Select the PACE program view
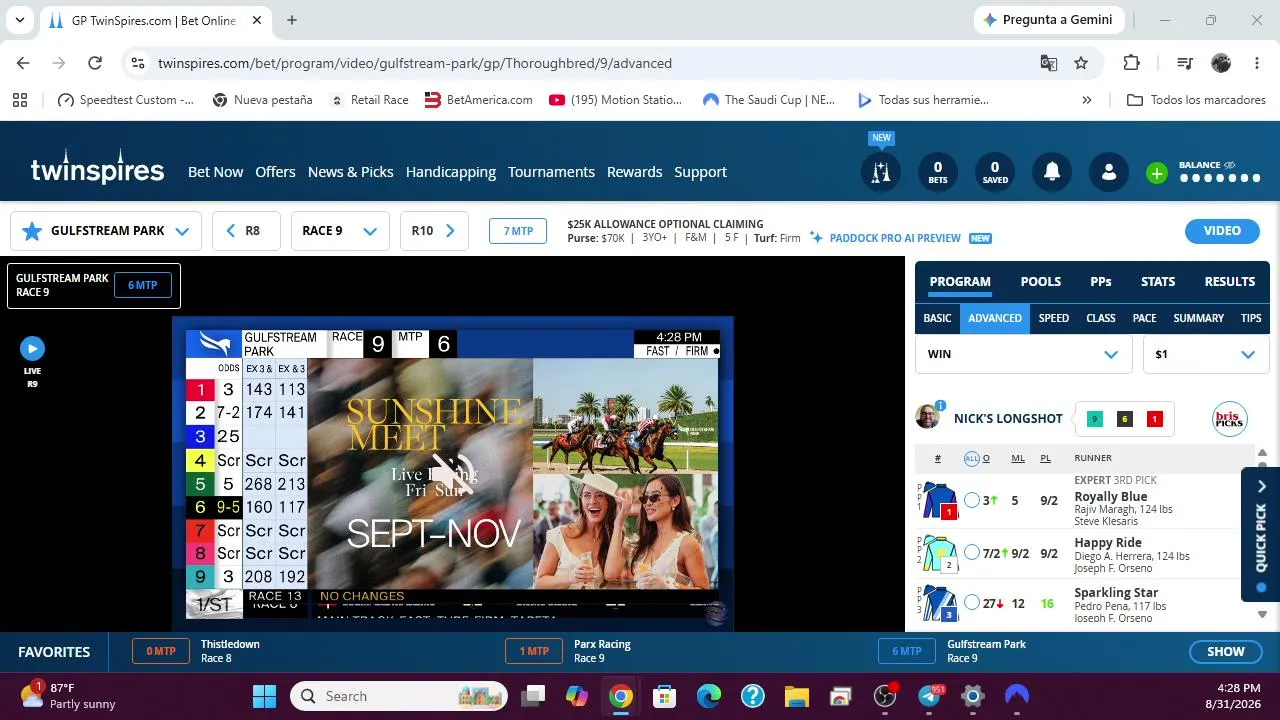1280x720 pixels. pyautogui.click(x=1145, y=318)
